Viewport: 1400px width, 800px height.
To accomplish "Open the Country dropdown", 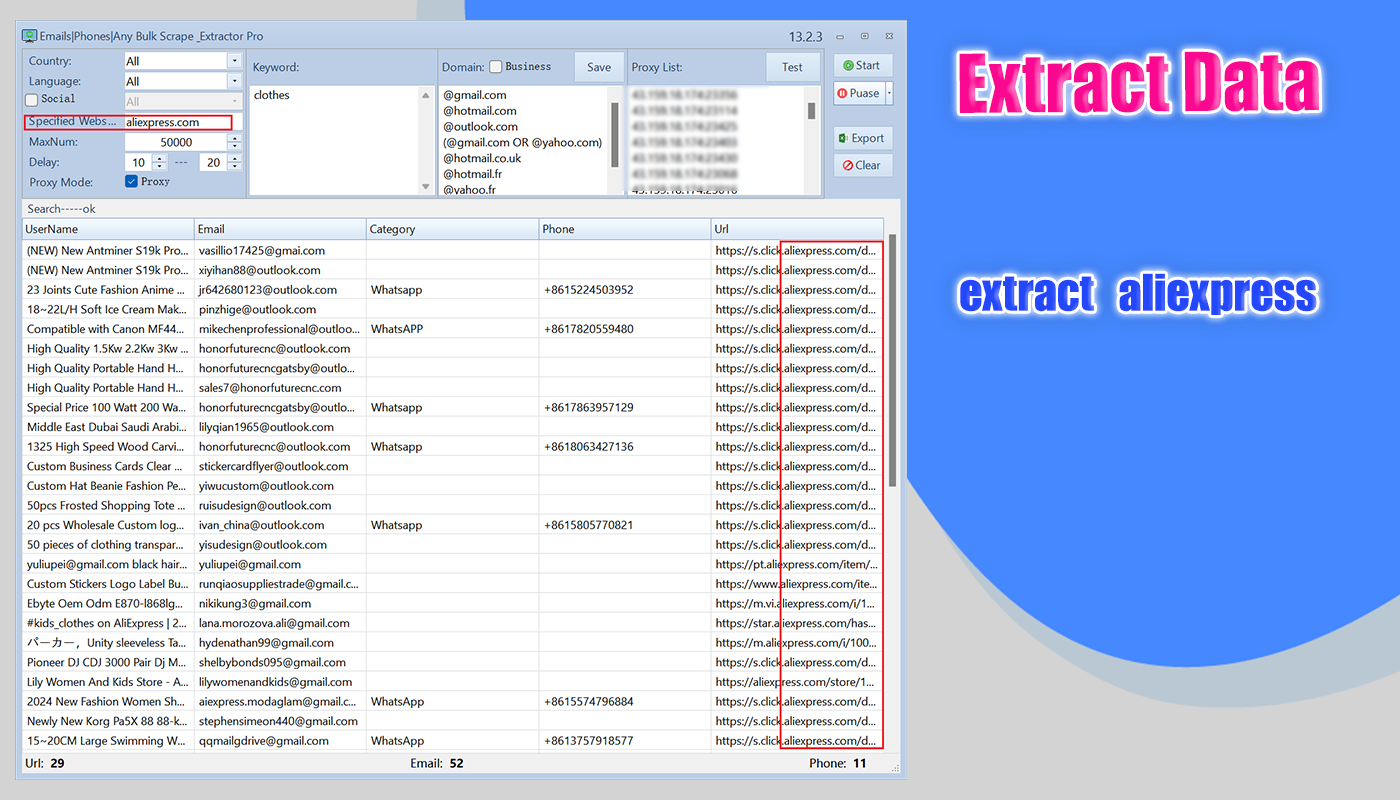I will (x=234, y=61).
